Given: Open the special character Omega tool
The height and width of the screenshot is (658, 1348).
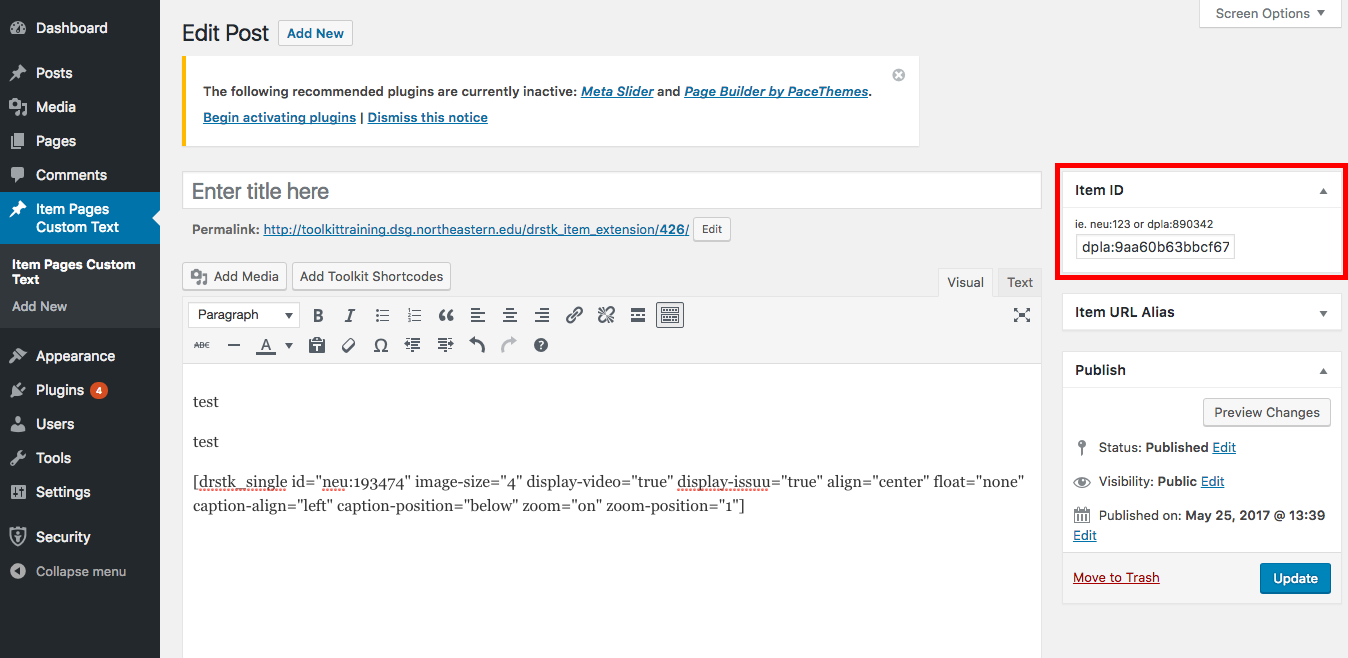Looking at the screenshot, I should (x=380, y=345).
